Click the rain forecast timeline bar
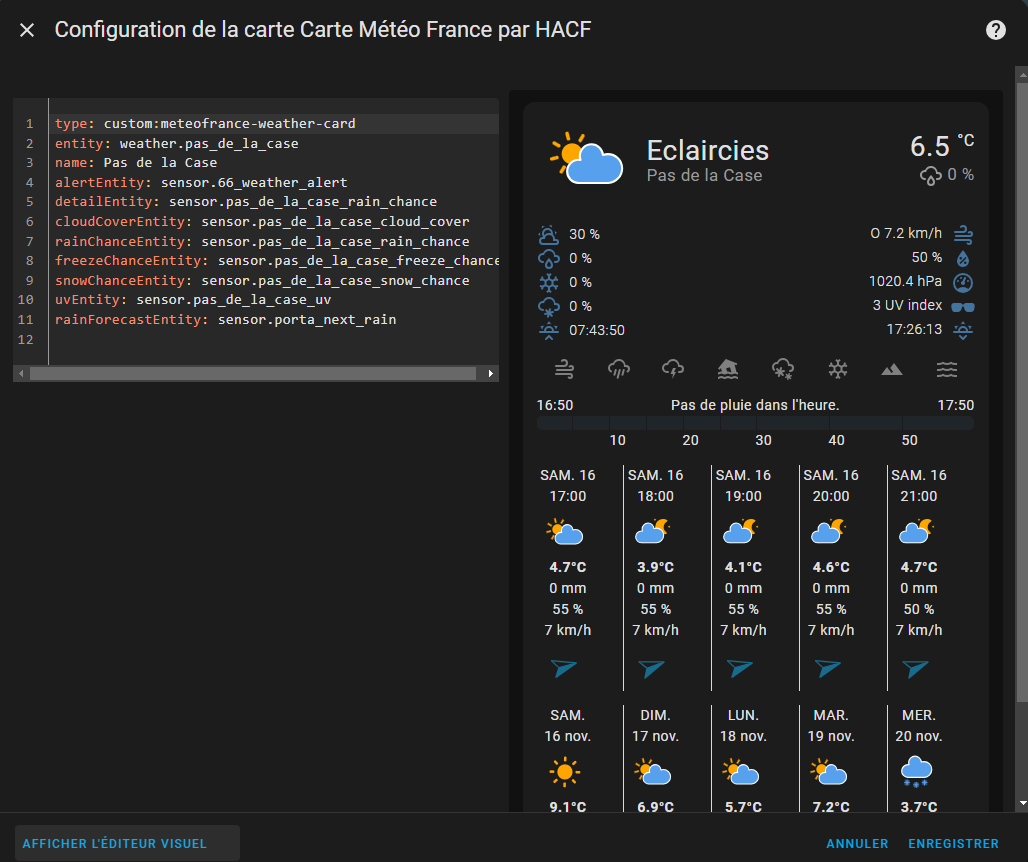Viewport: 1028px width, 862px height. pyautogui.click(x=755, y=423)
